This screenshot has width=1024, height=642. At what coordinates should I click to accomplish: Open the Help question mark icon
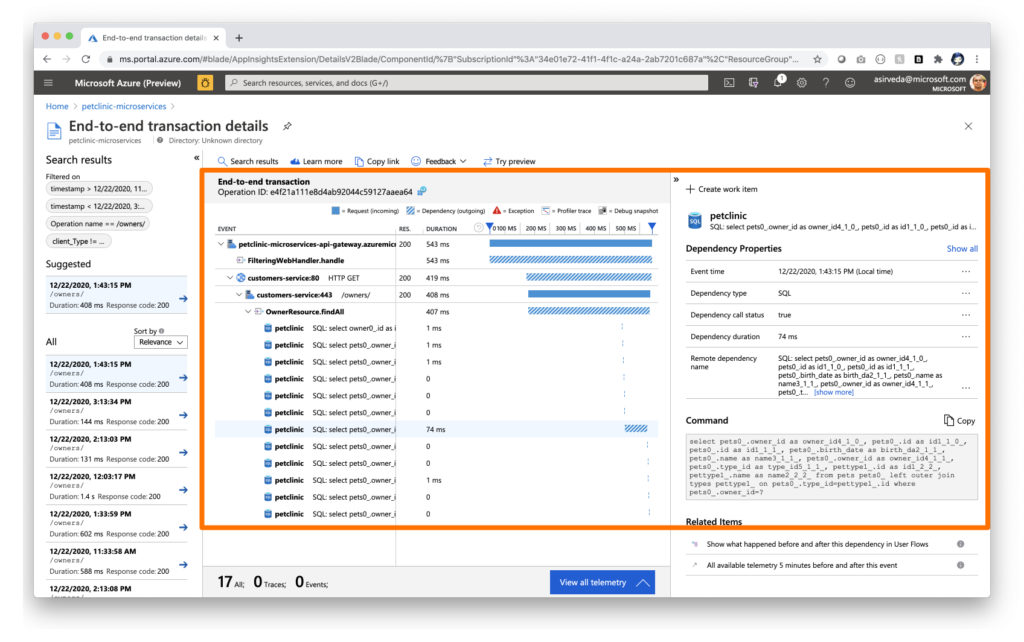tap(825, 82)
